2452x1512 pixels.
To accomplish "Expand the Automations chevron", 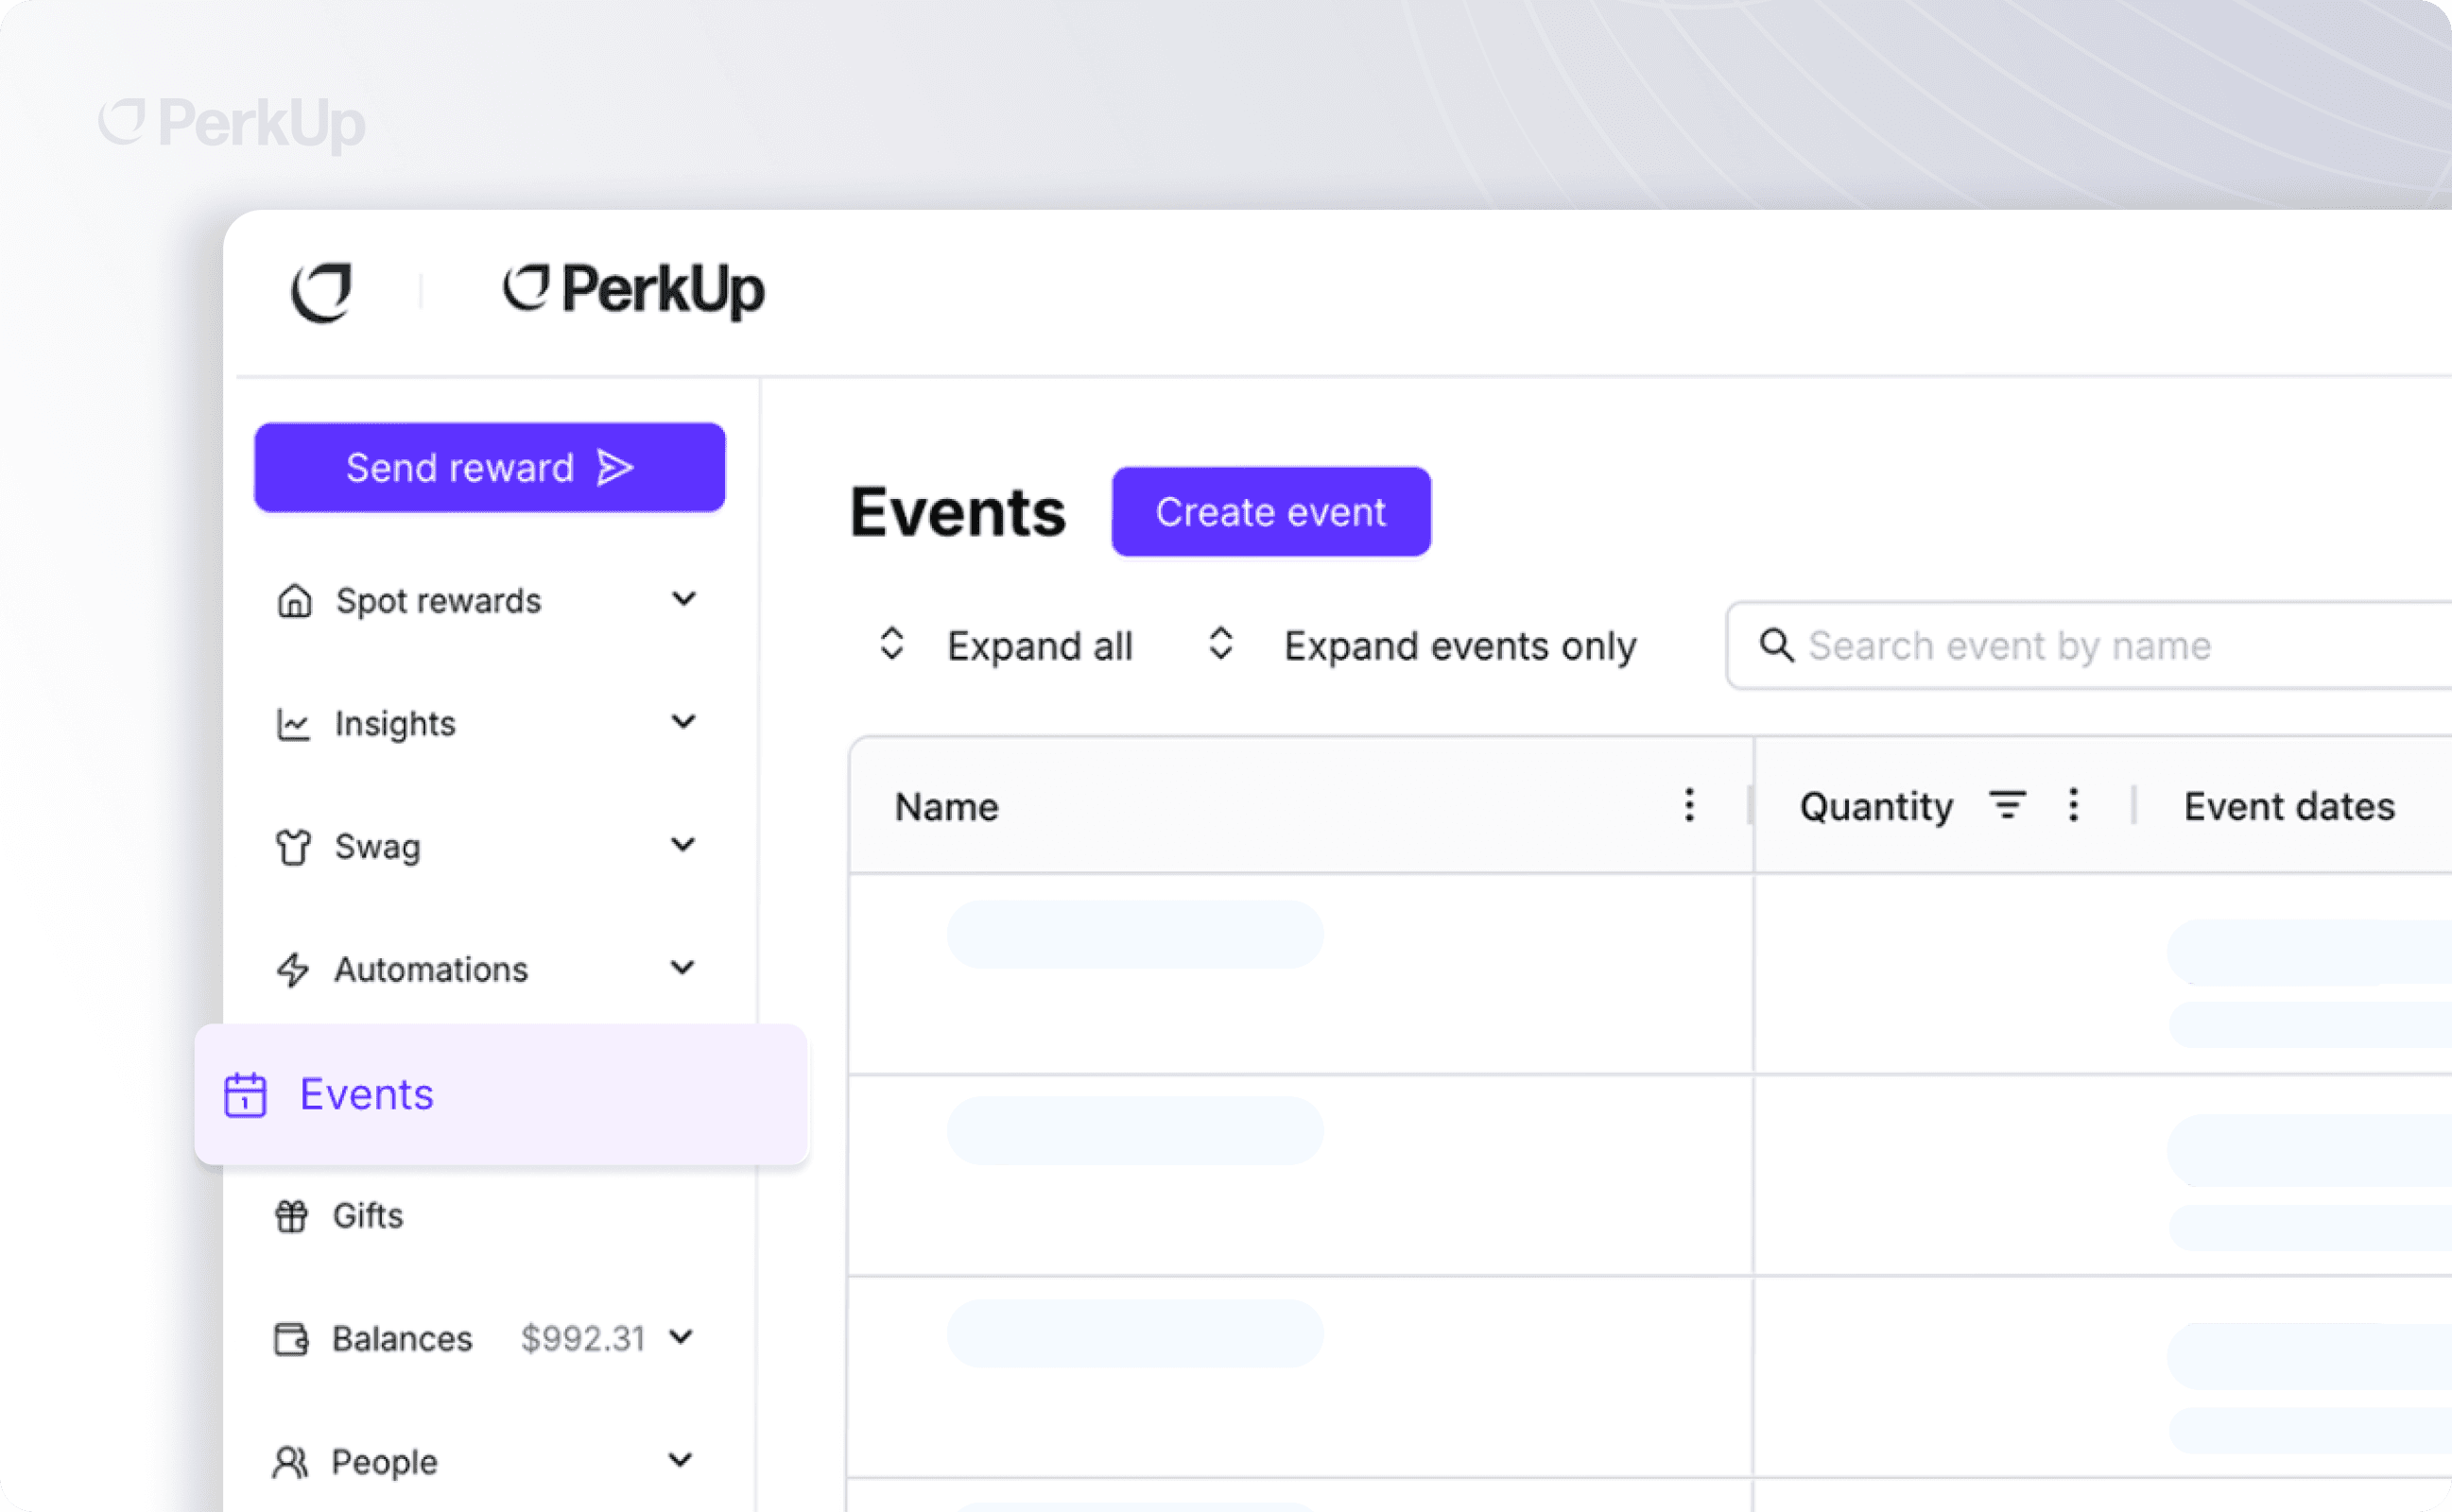I will point(684,968).
